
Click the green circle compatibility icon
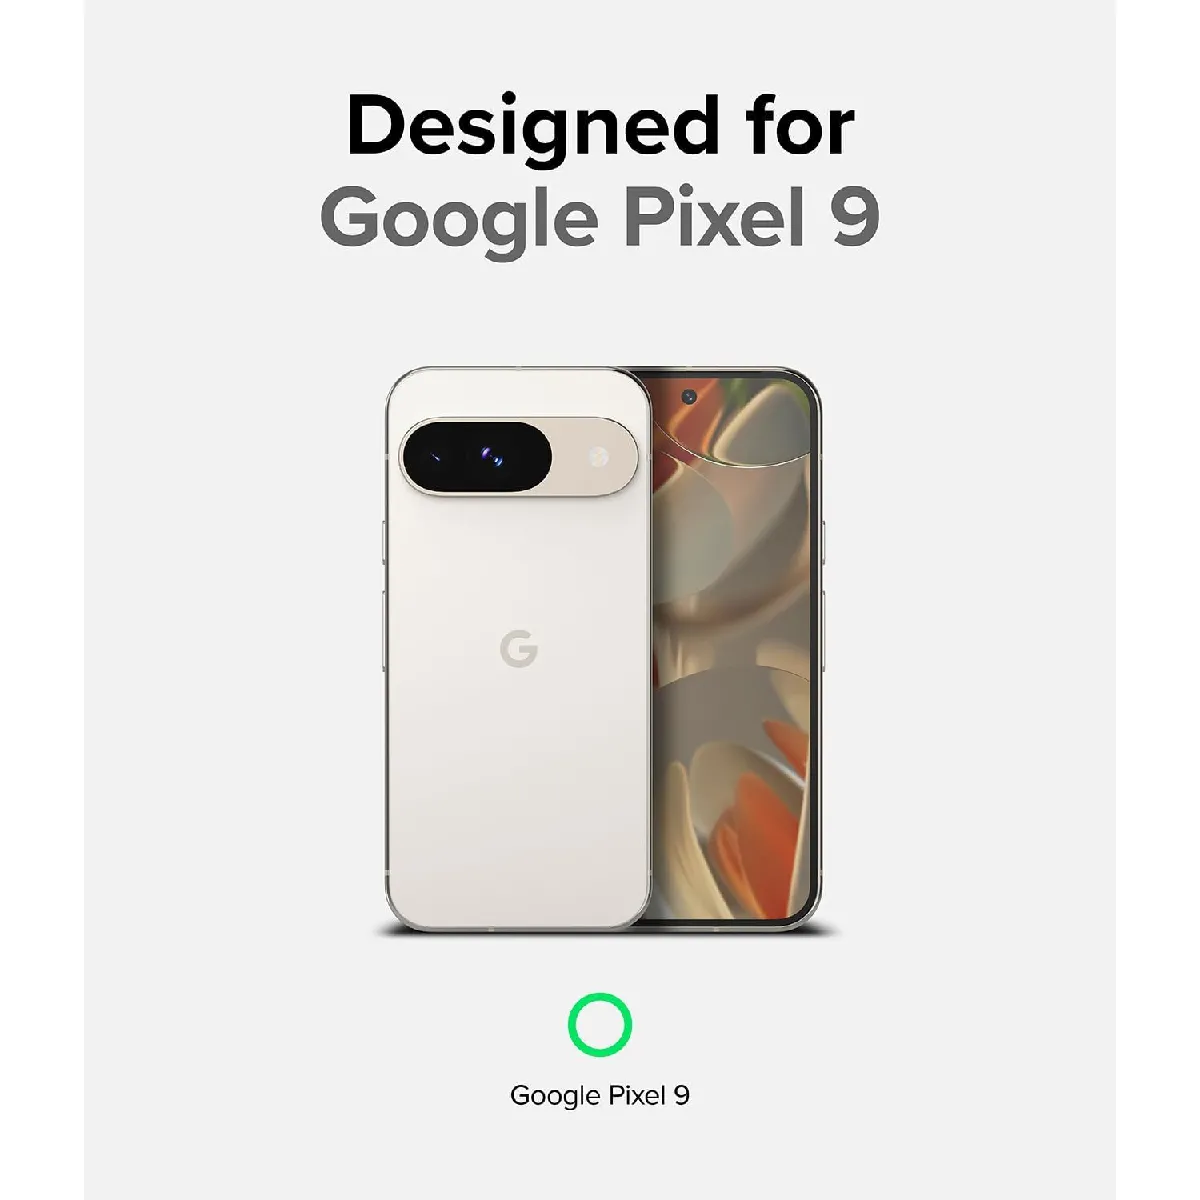[x=600, y=1025]
